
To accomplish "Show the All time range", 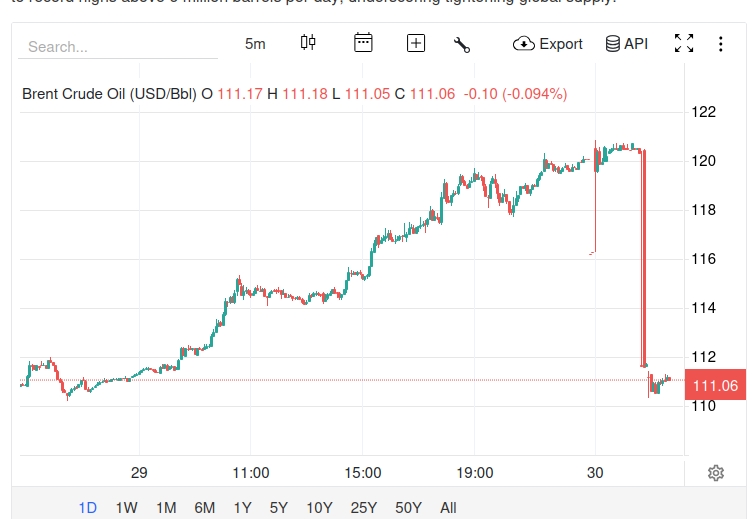I will tap(448, 507).
